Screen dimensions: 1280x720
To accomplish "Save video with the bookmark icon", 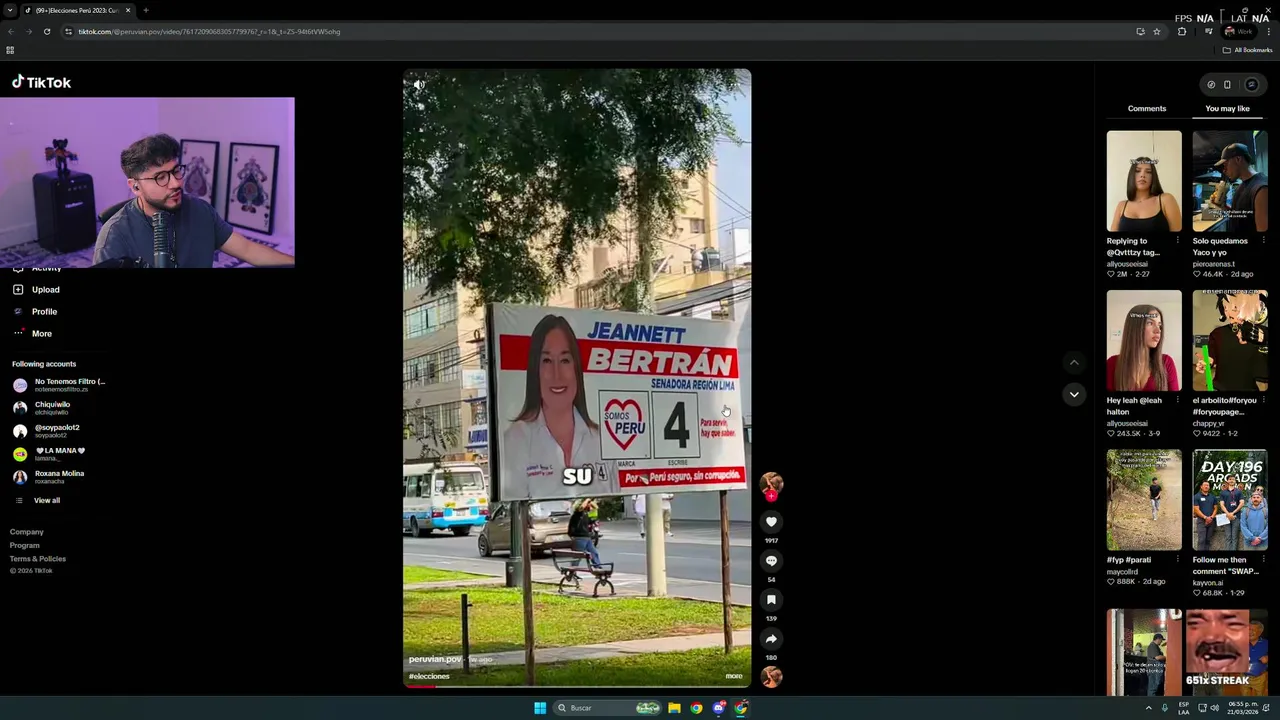I will 771,600.
